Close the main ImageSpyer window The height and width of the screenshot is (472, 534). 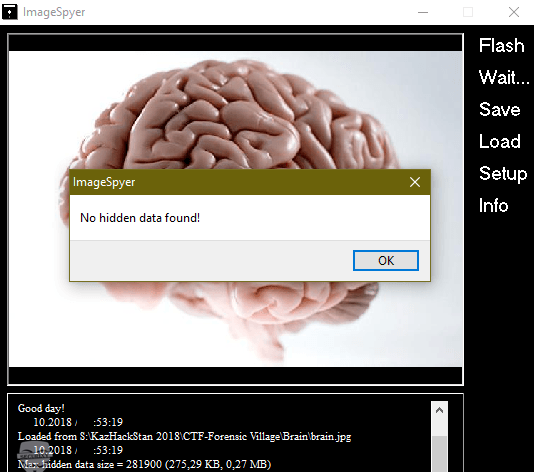tap(514, 12)
